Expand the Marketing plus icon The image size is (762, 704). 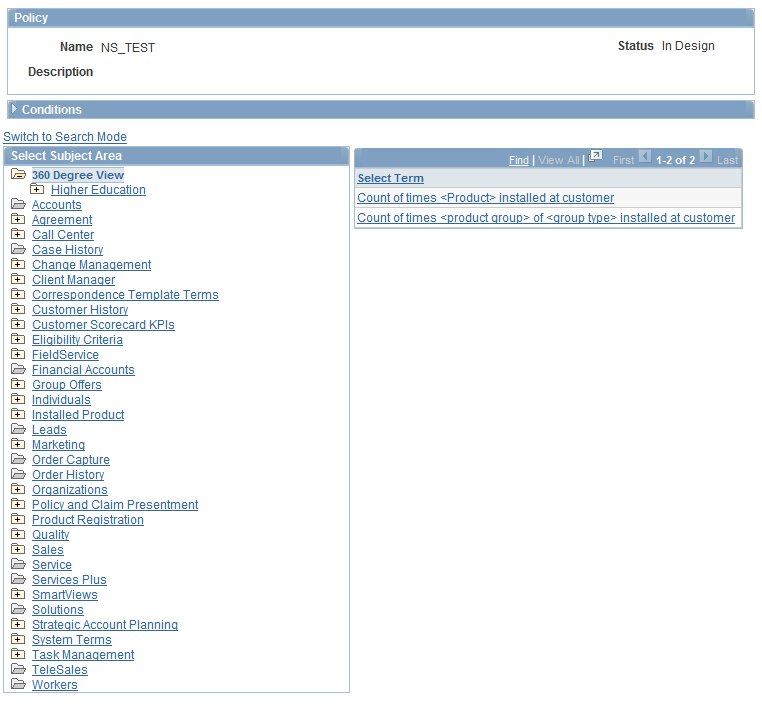coord(18,444)
